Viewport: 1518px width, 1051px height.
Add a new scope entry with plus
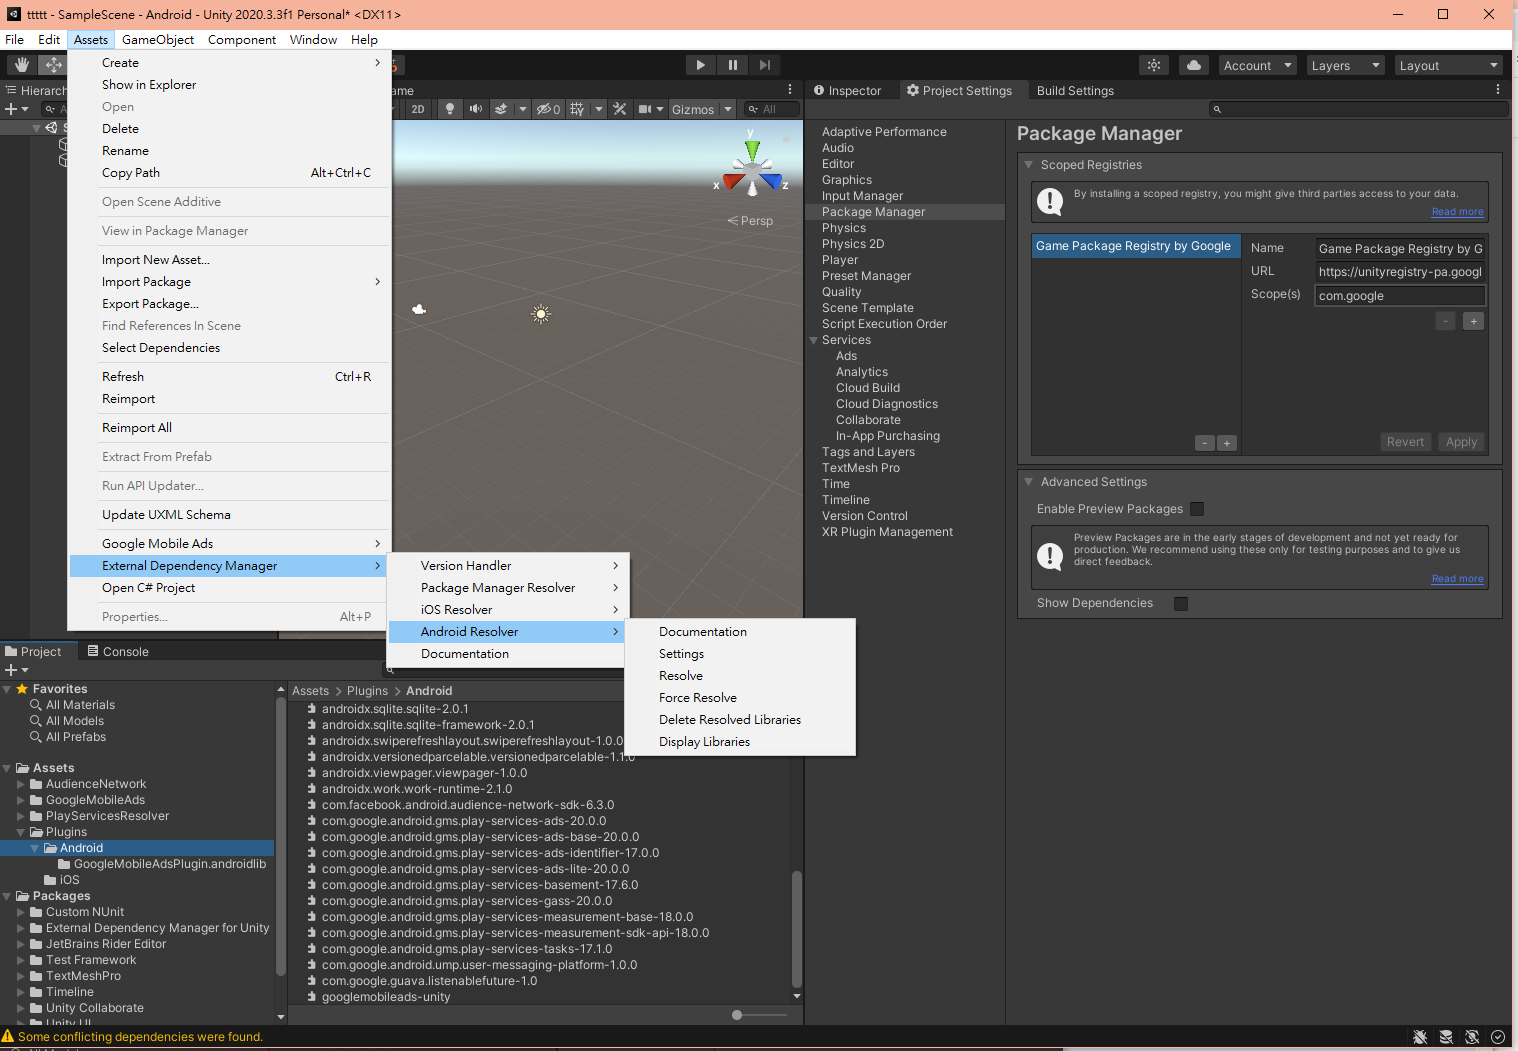coord(1473,321)
